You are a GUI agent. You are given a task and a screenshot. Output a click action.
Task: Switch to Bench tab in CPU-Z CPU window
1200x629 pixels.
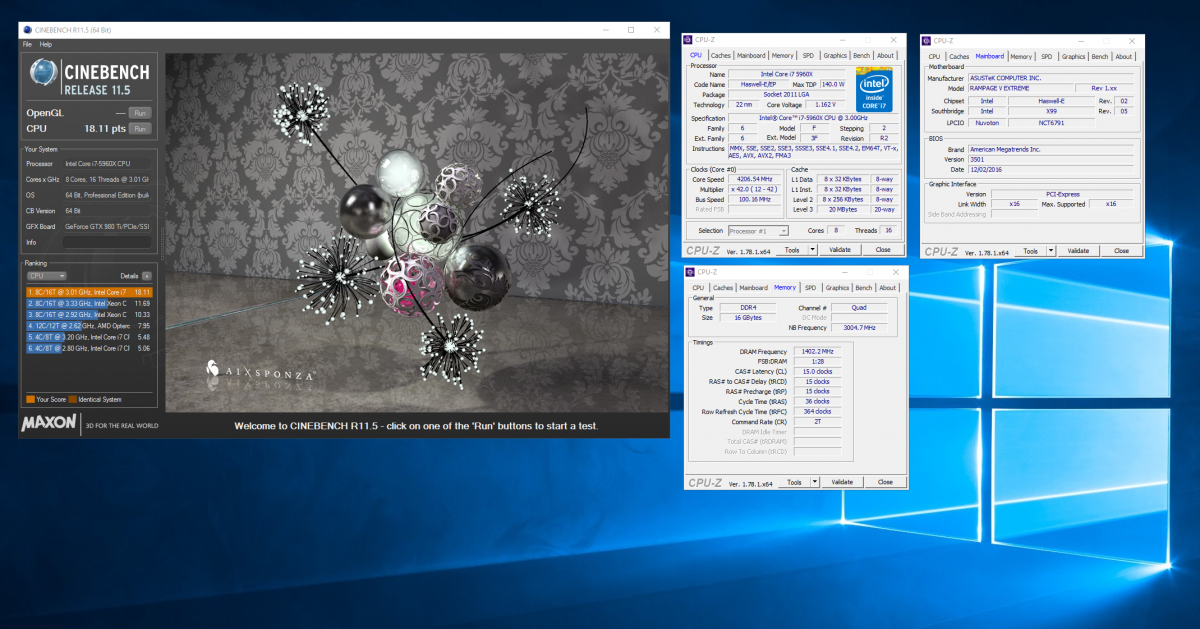[863, 56]
